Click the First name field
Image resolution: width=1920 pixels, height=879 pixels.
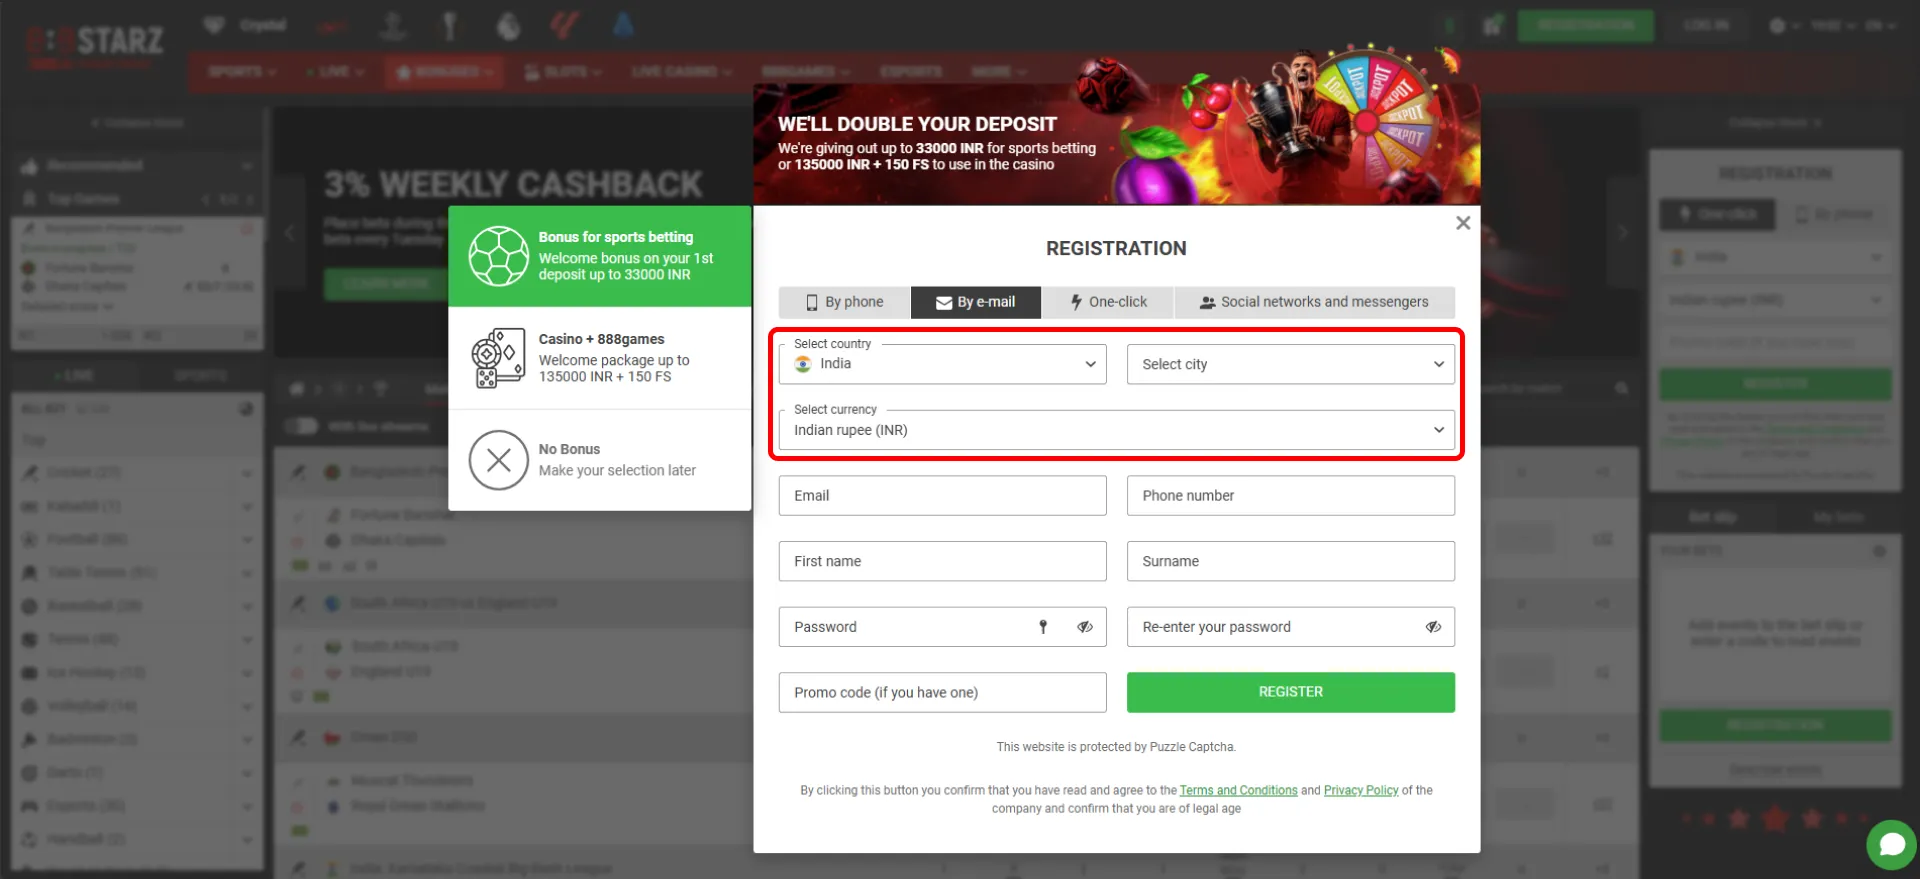pyautogui.click(x=943, y=561)
